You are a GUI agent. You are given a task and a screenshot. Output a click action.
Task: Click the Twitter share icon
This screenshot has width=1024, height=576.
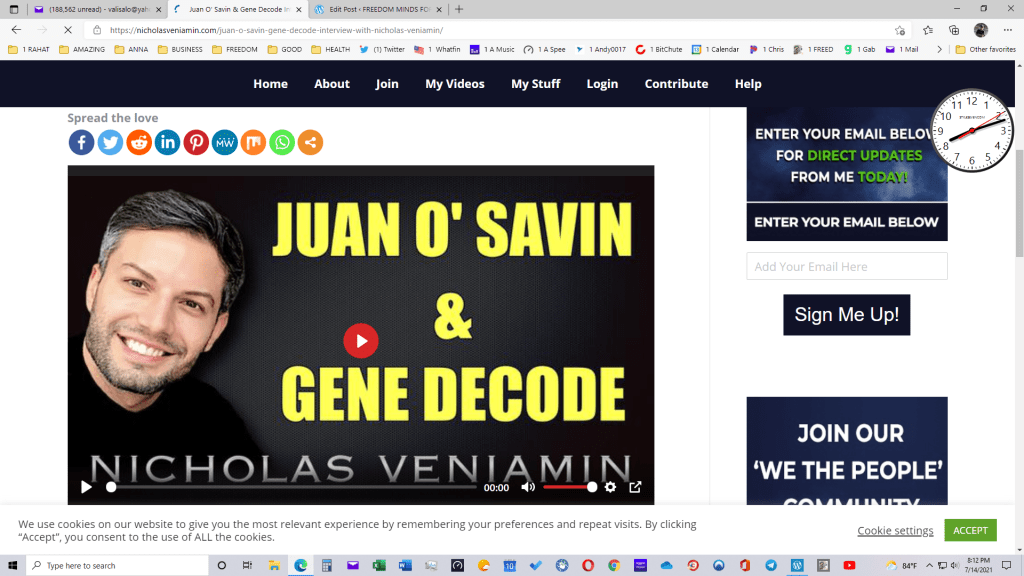pyautogui.click(x=110, y=143)
